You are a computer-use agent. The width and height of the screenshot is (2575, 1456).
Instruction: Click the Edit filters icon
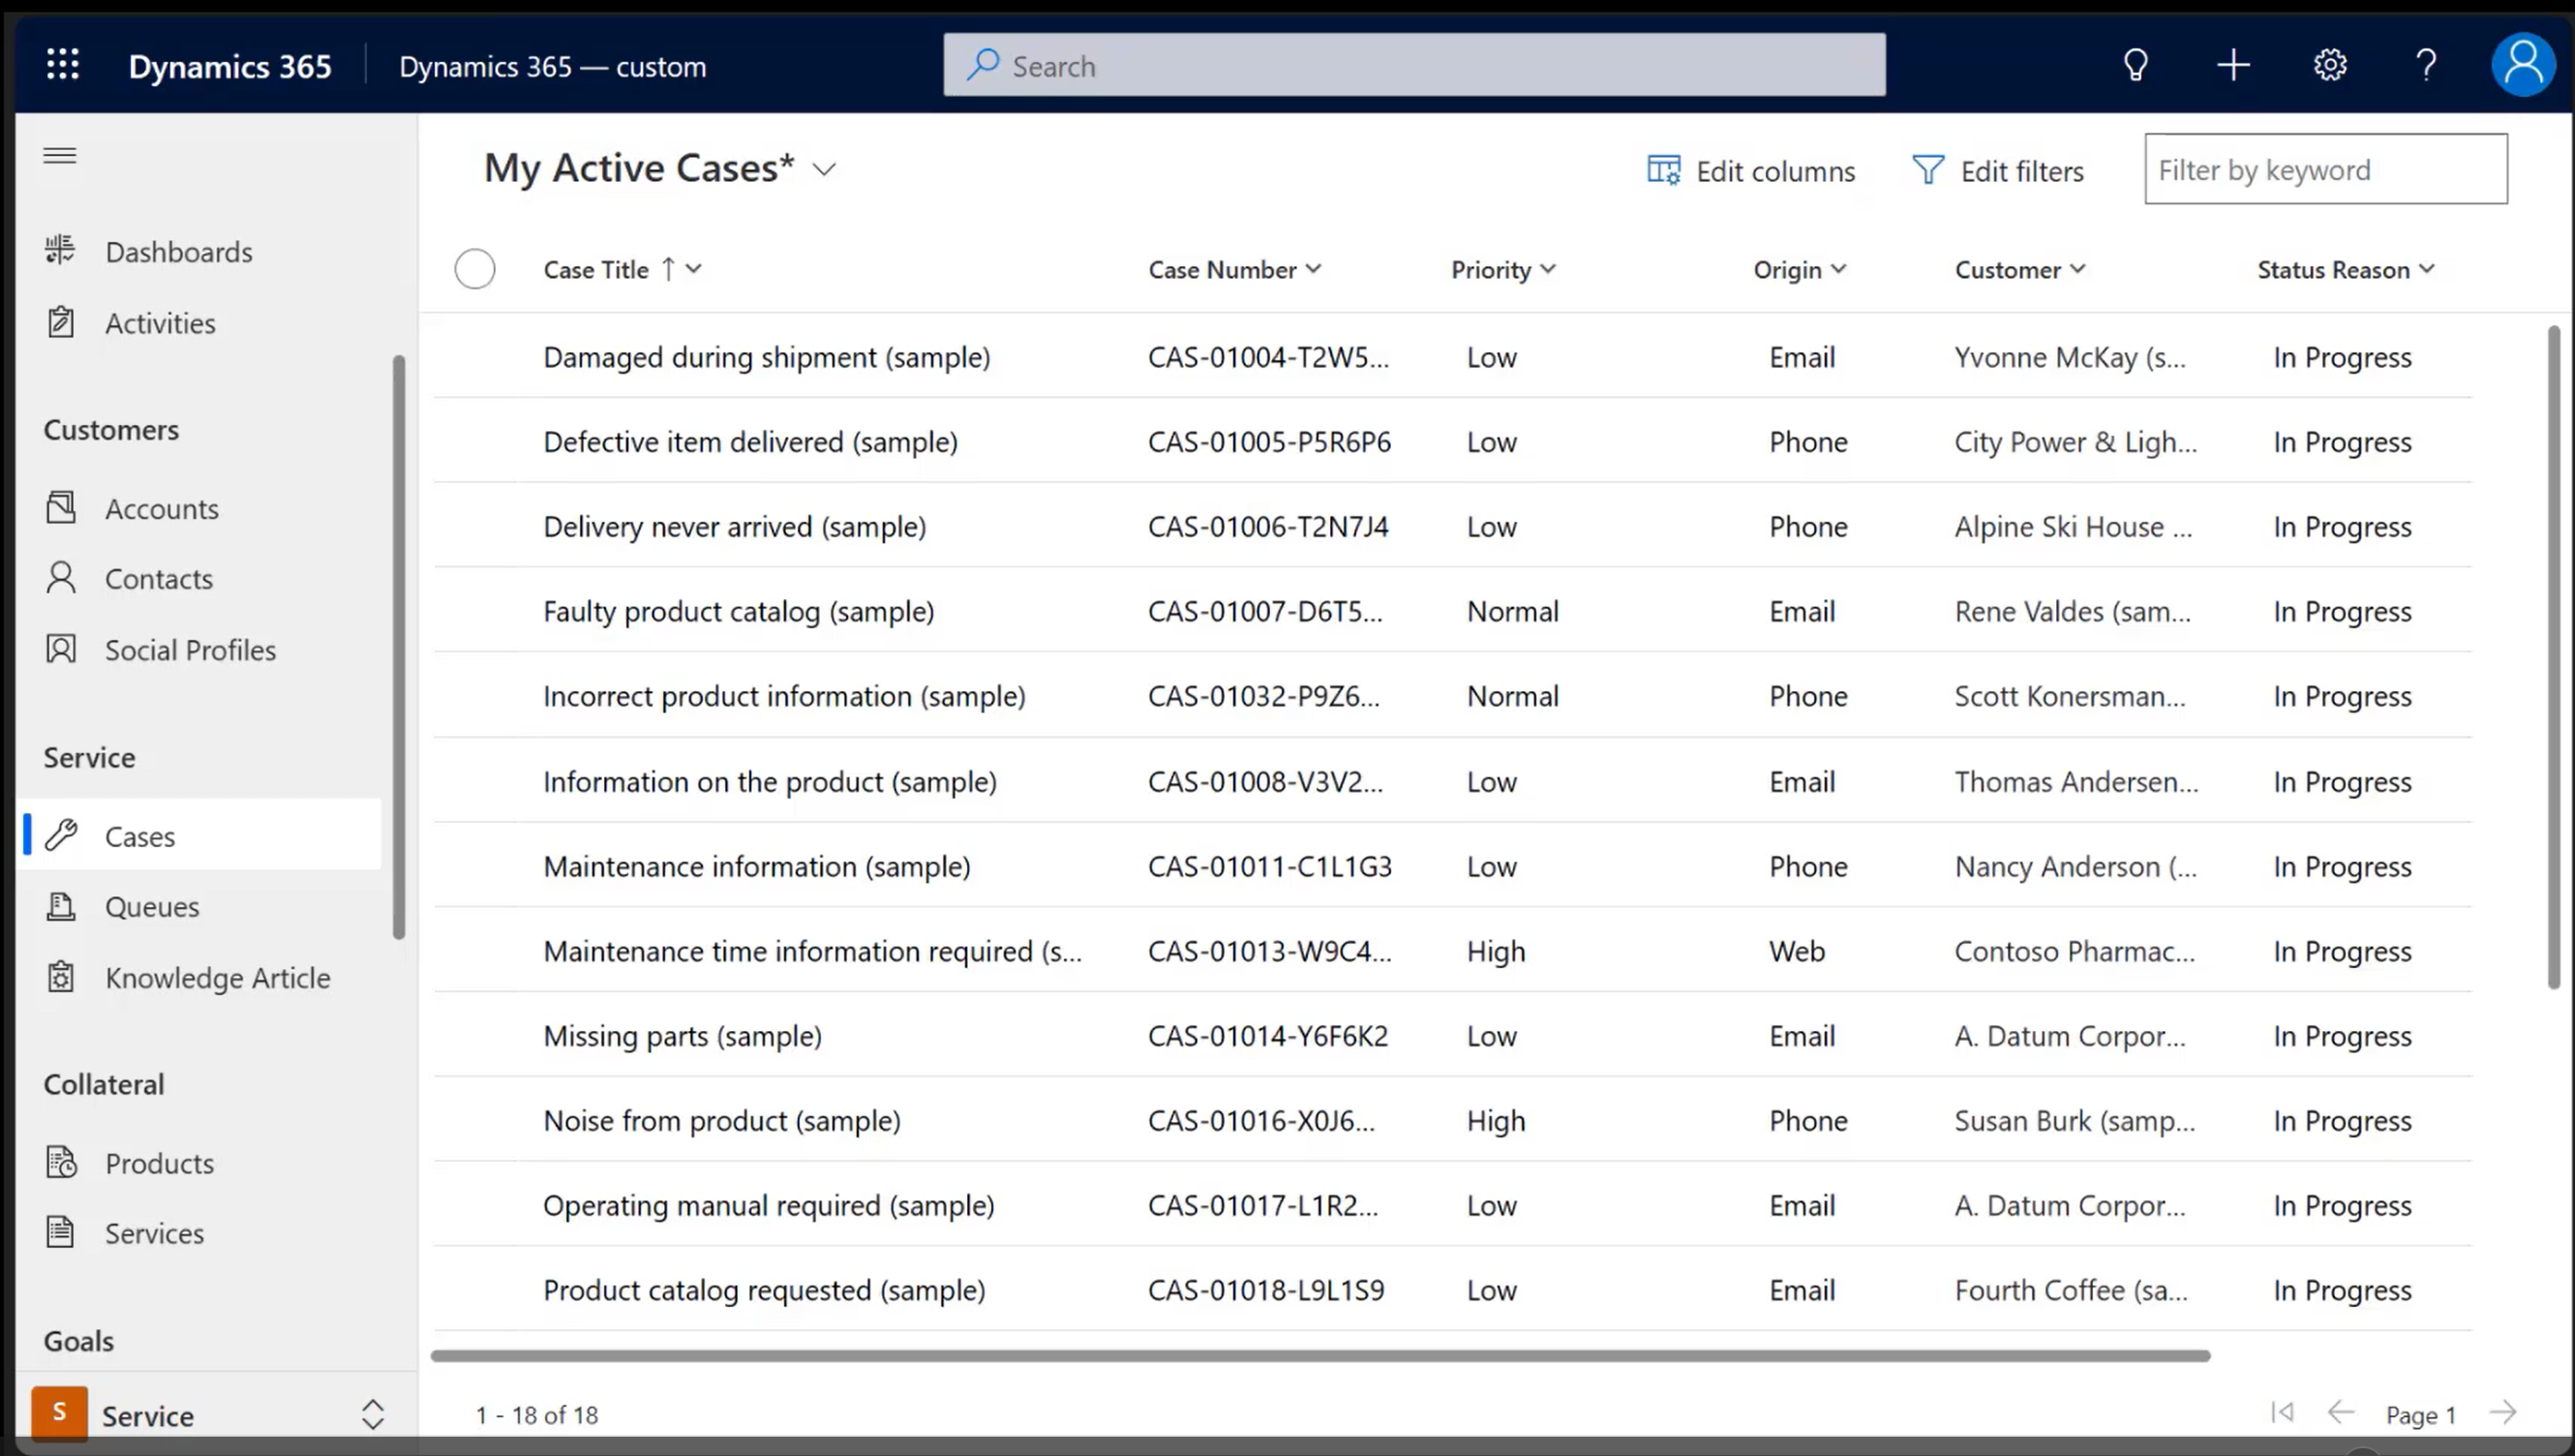coord(1931,168)
